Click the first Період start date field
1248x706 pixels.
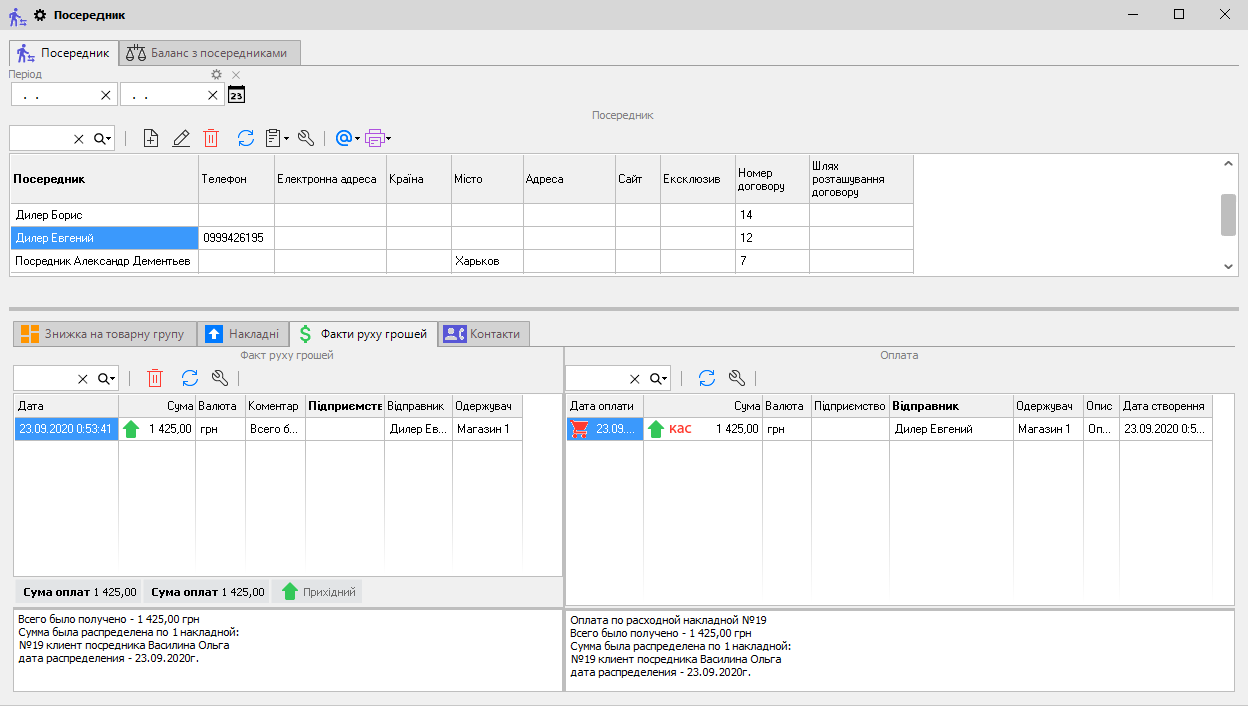pyautogui.click(x=55, y=95)
